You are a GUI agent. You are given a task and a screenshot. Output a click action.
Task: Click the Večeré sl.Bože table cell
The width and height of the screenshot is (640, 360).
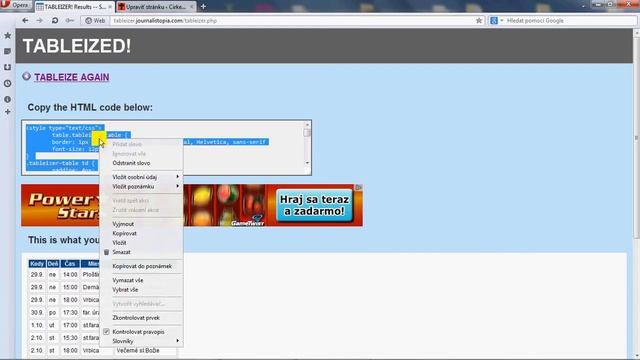click(146, 351)
